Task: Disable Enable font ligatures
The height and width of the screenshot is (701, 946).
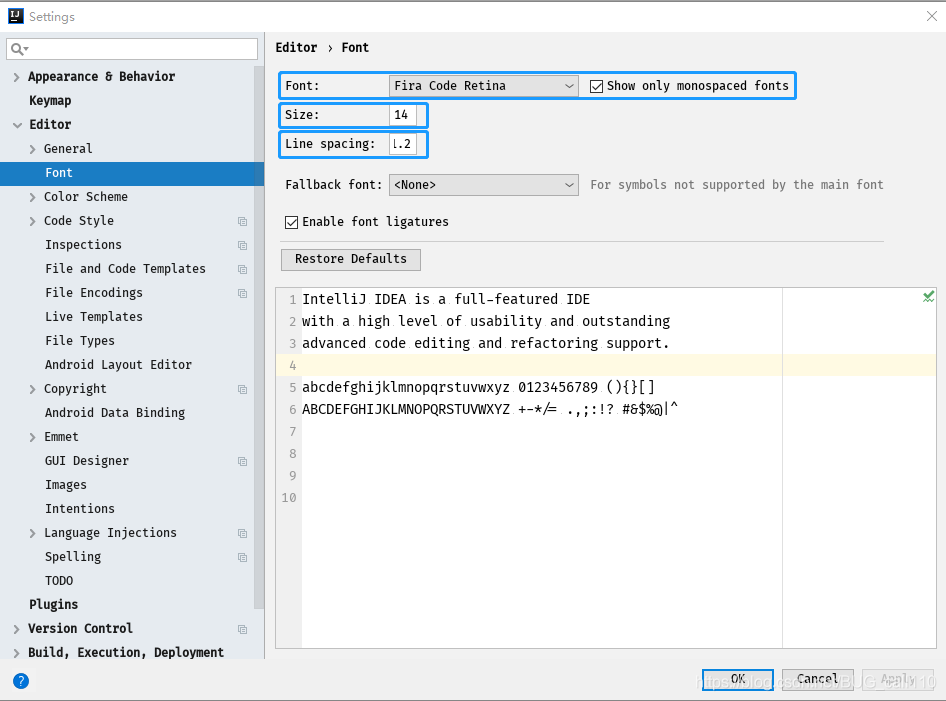Action: 291,222
